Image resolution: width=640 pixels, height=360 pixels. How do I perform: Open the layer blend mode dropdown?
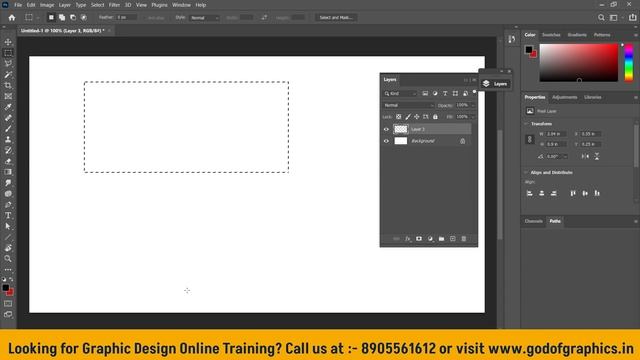click(408, 105)
